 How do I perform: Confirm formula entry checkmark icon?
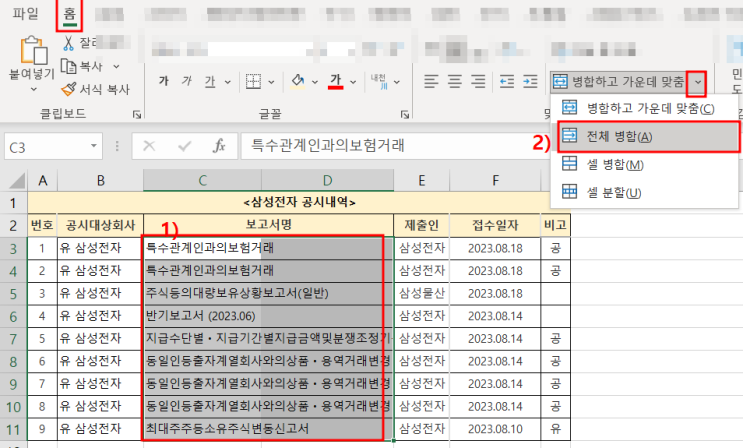(184, 146)
